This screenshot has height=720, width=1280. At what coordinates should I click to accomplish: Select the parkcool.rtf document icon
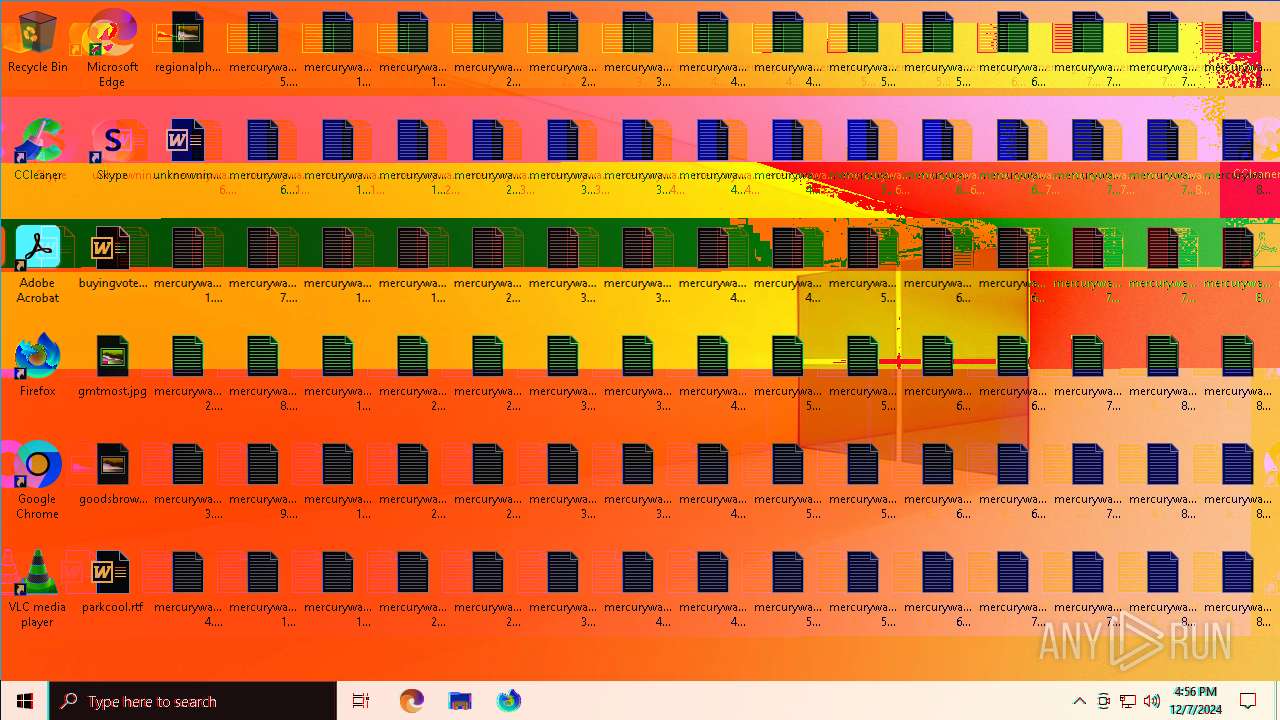pos(112,582)
